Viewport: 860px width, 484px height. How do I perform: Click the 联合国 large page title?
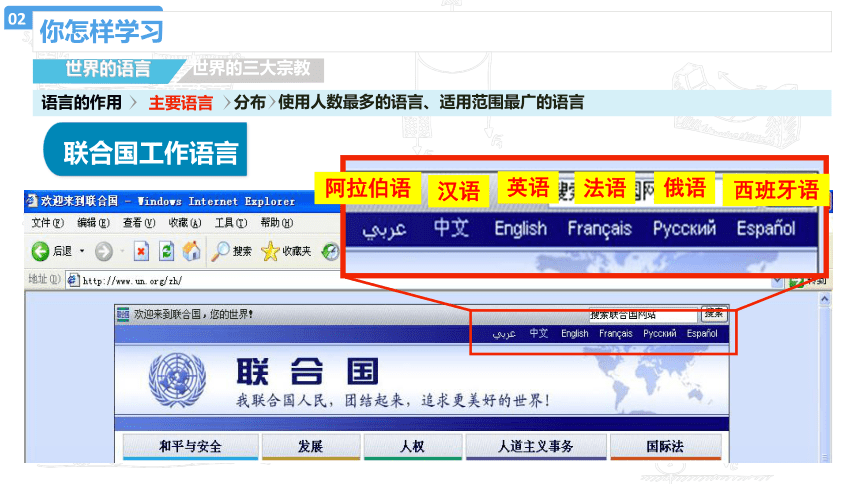pos(307,372)
